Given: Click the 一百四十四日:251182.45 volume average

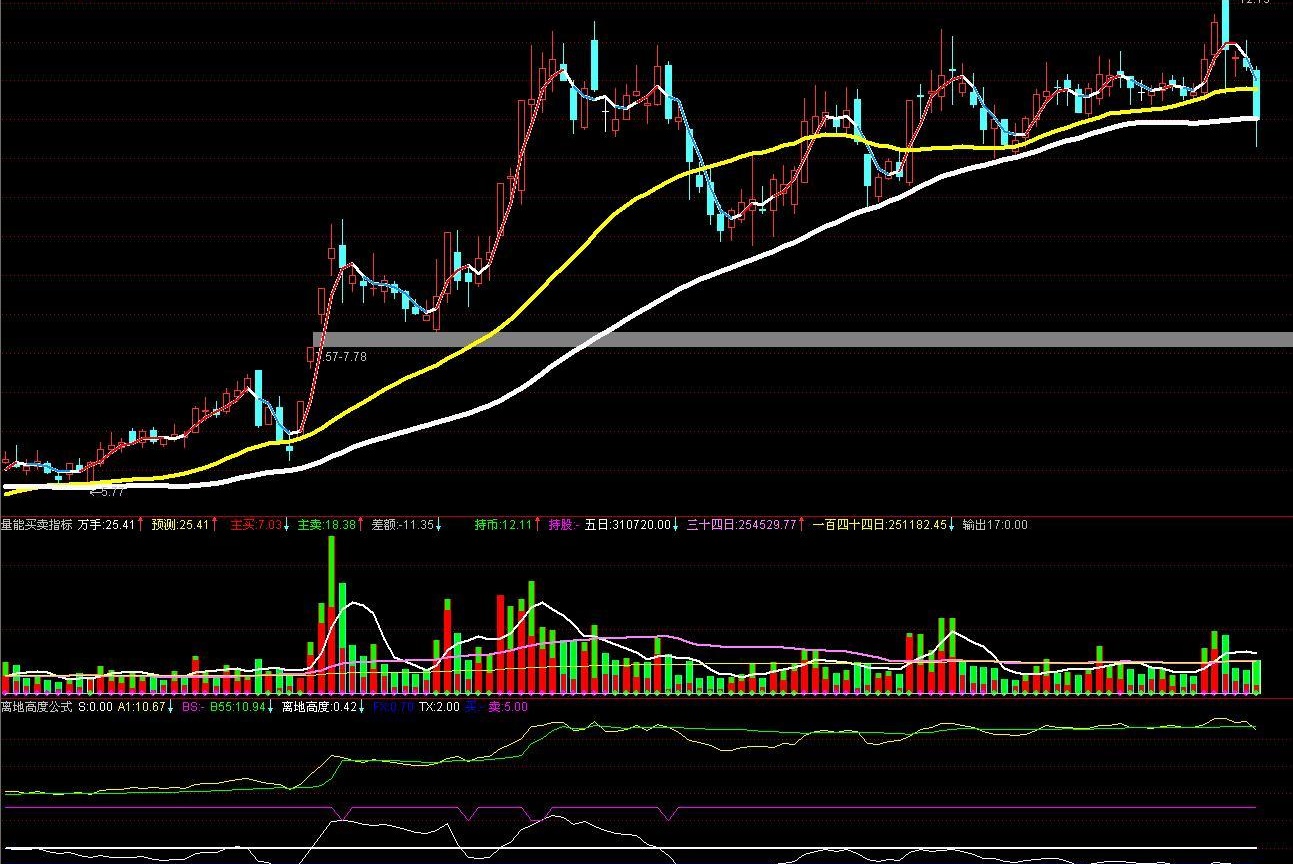Looking at the screenshot, I should pyautogui.click(x=878, y=524).
